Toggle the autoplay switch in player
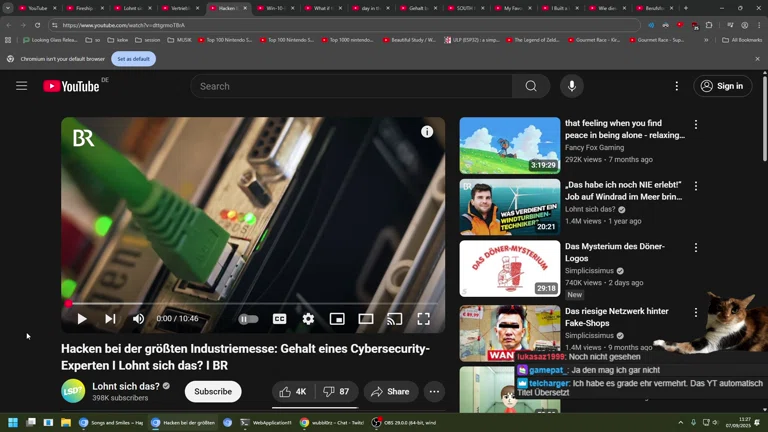This screenshot has width=768, height=432. pyautogui.click(x=249, y=319)
